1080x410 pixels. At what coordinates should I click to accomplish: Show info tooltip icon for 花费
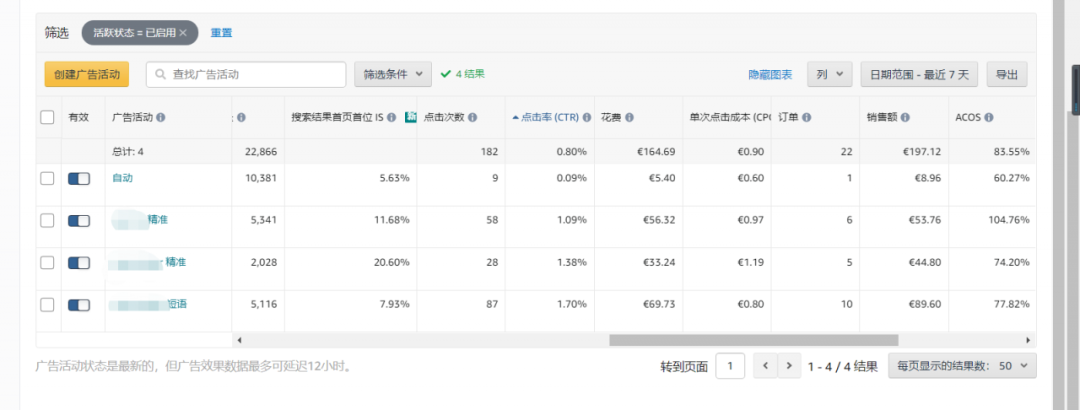point(630,118)
